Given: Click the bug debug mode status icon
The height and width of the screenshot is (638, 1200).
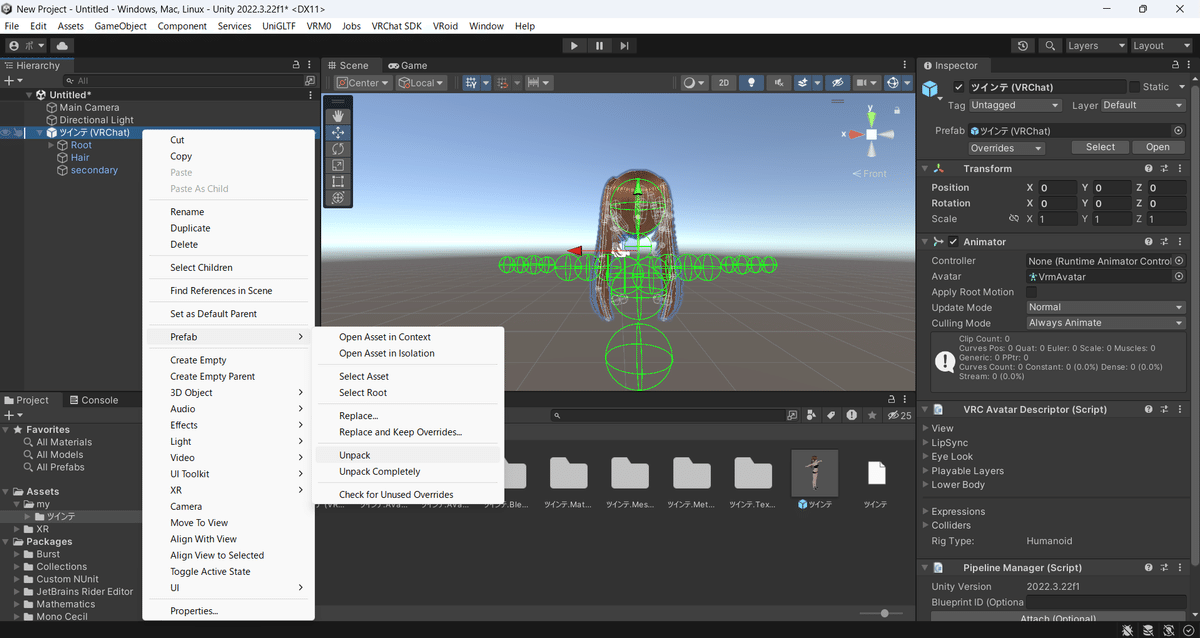Looking at the screenshot, I should (x=1129, y=630).
